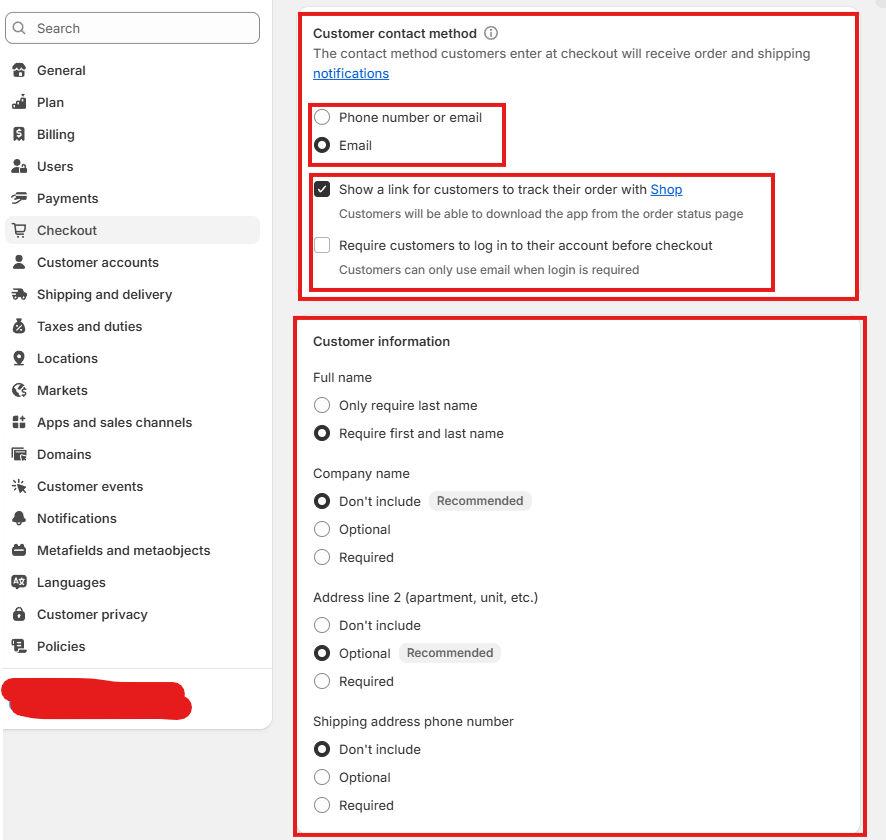Choose Optional for Company name
886x840 pixels.
click(322, 529)
